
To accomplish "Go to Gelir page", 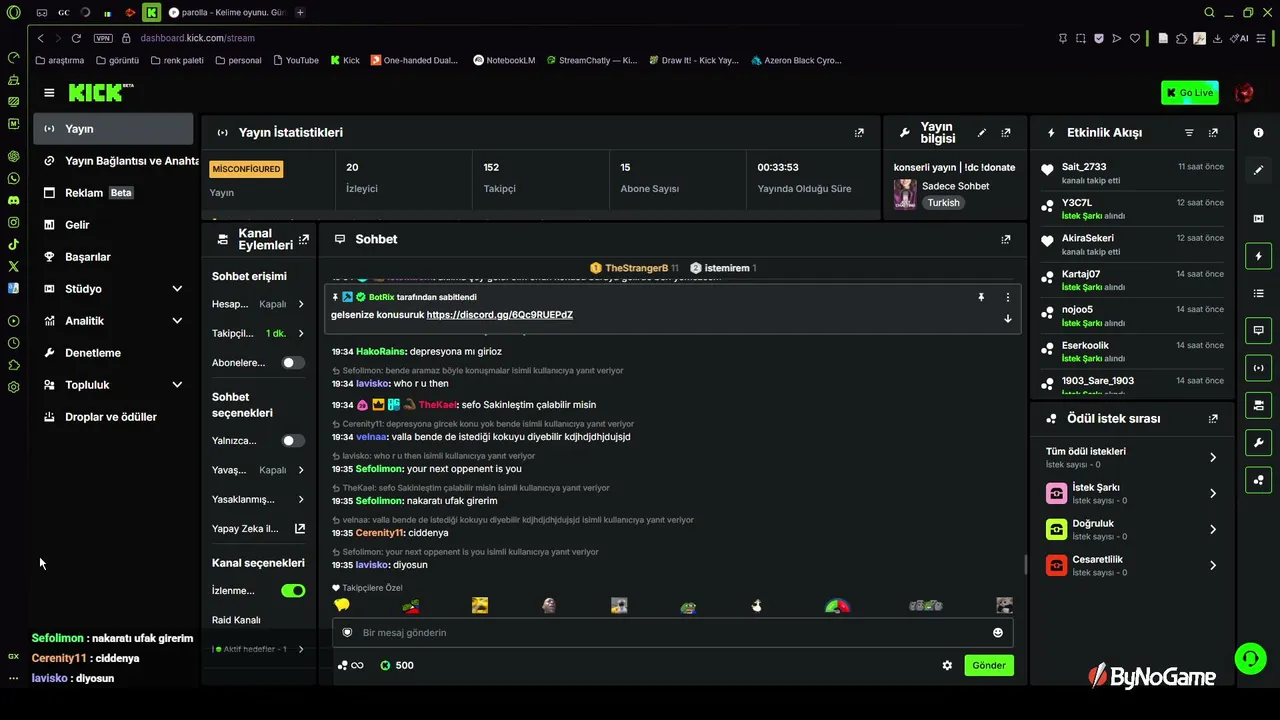I will (x=113, y=225).
